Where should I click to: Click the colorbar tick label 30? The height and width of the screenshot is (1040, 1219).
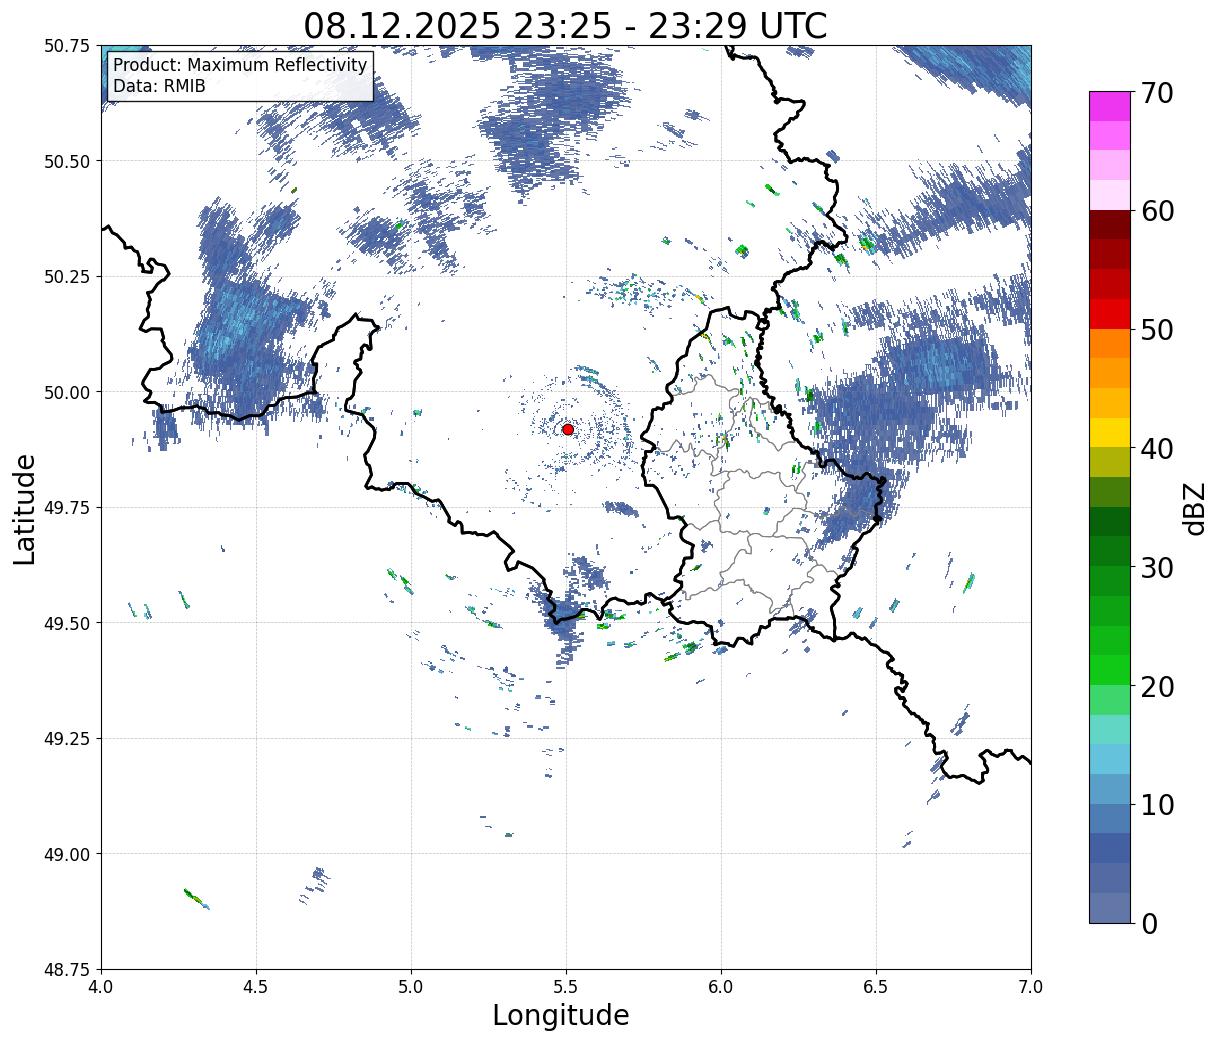[x=1157, y=567]
